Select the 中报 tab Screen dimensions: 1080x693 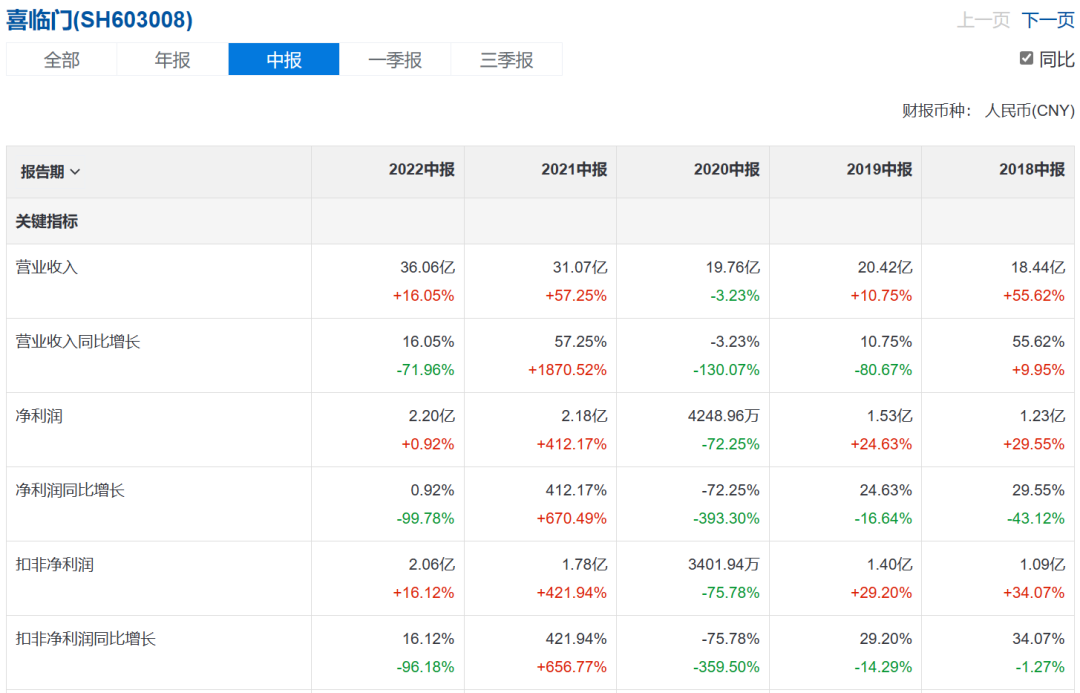[x=284, y=60]
